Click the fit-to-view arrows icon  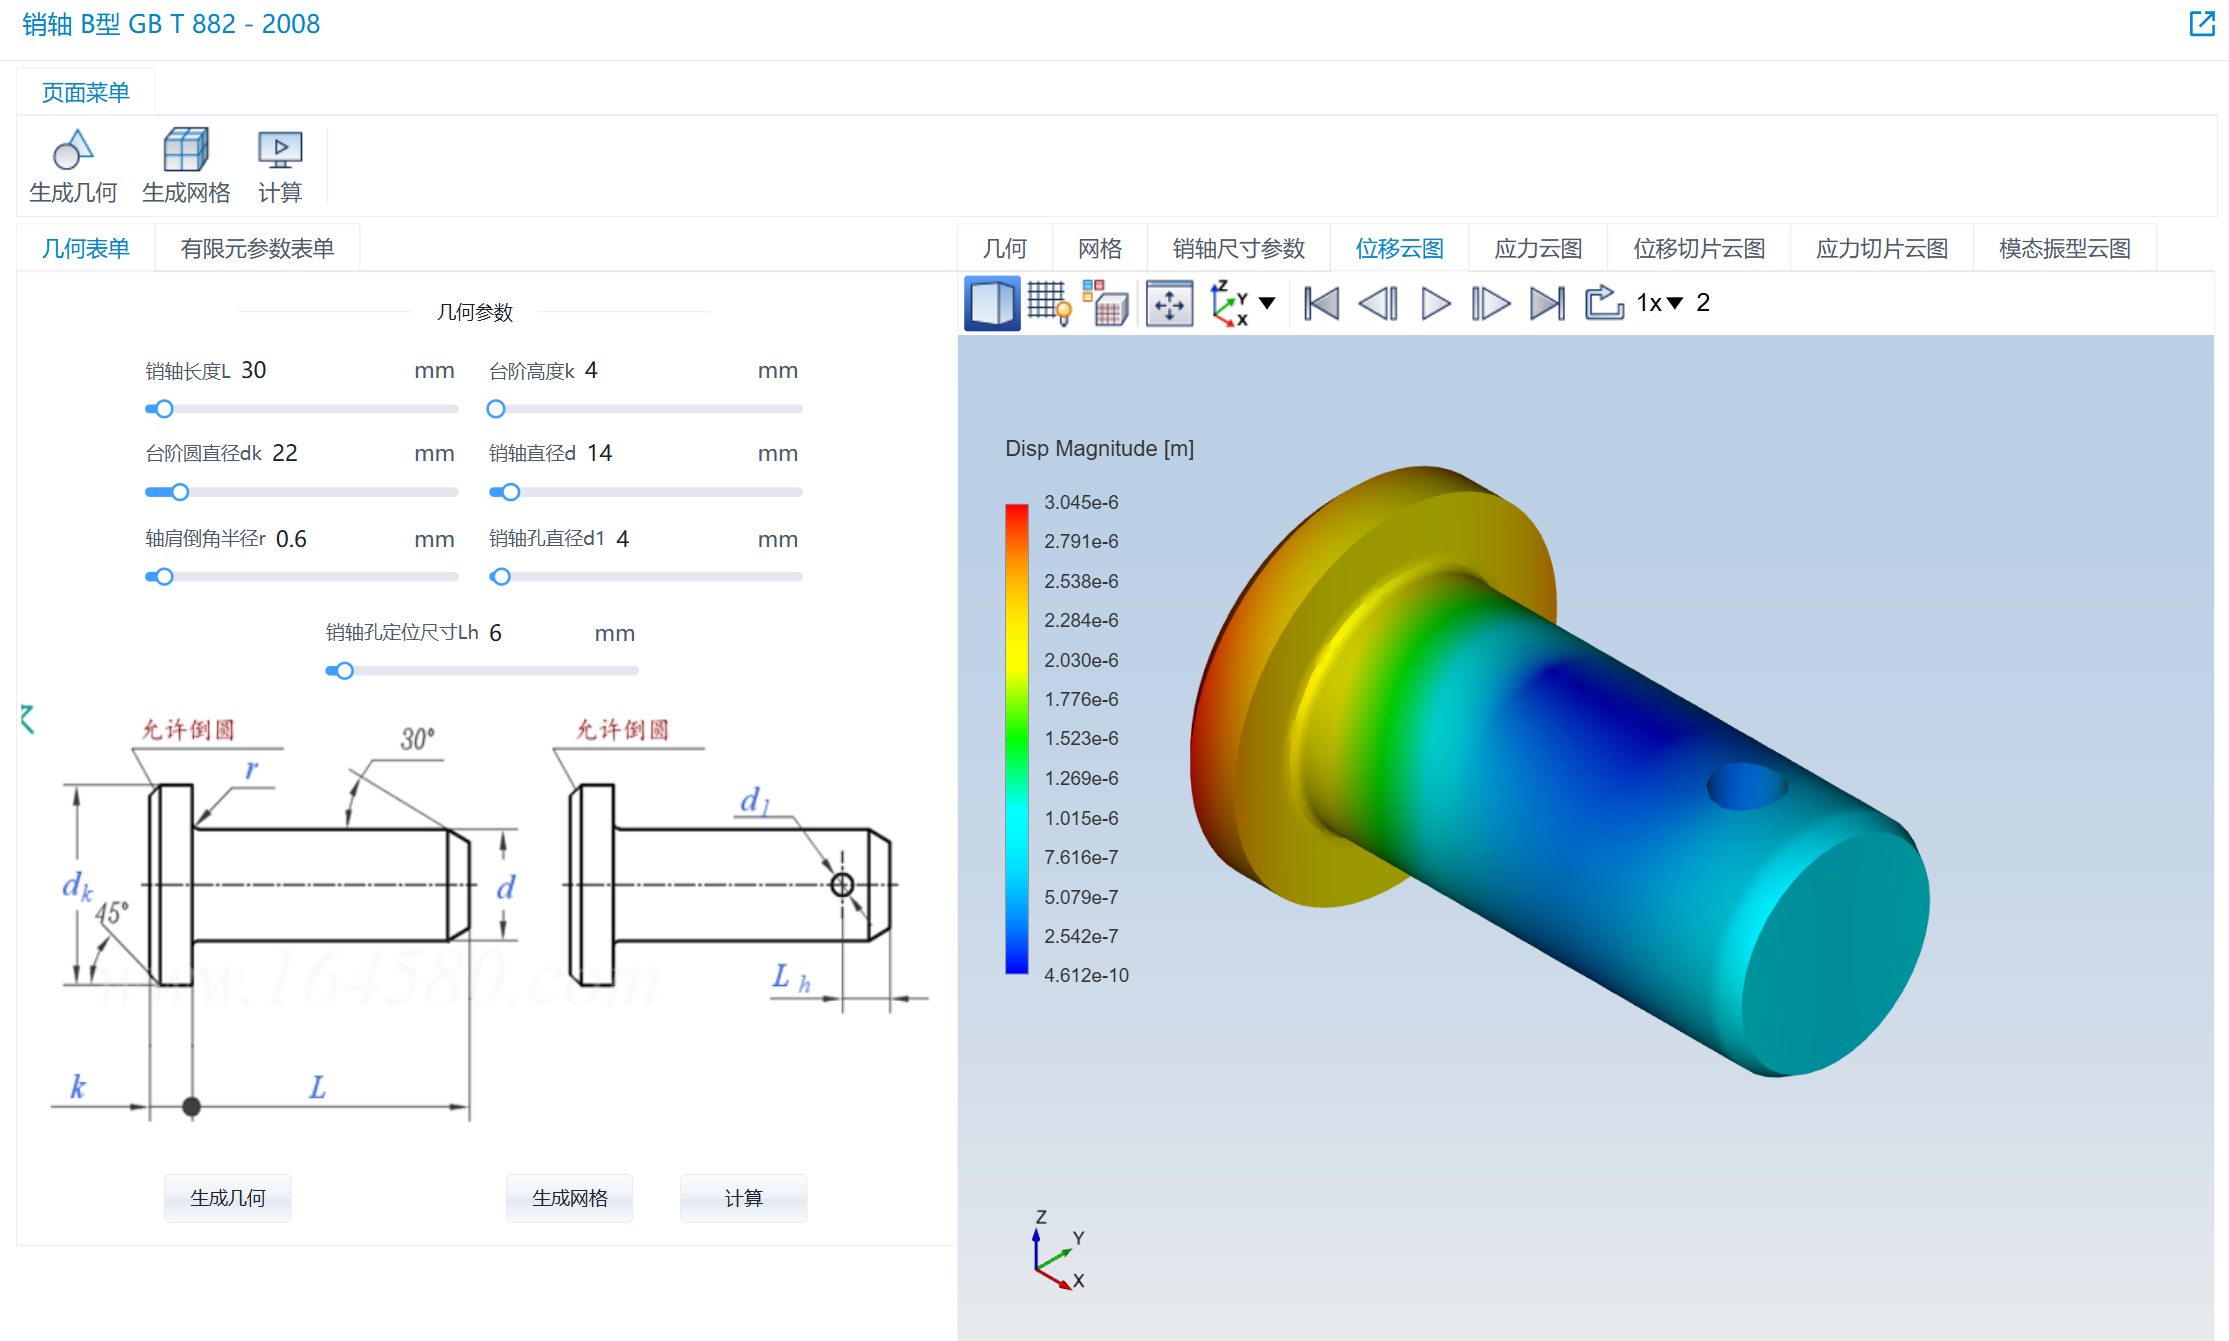[1169, 303]
